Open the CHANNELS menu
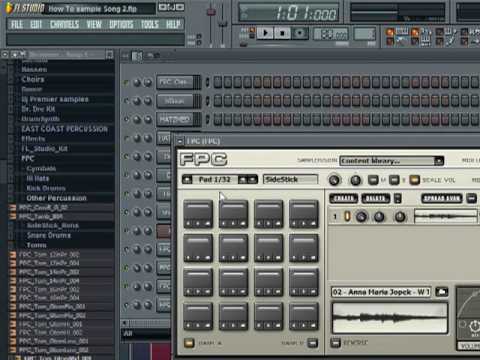 (x=64, y=24)
